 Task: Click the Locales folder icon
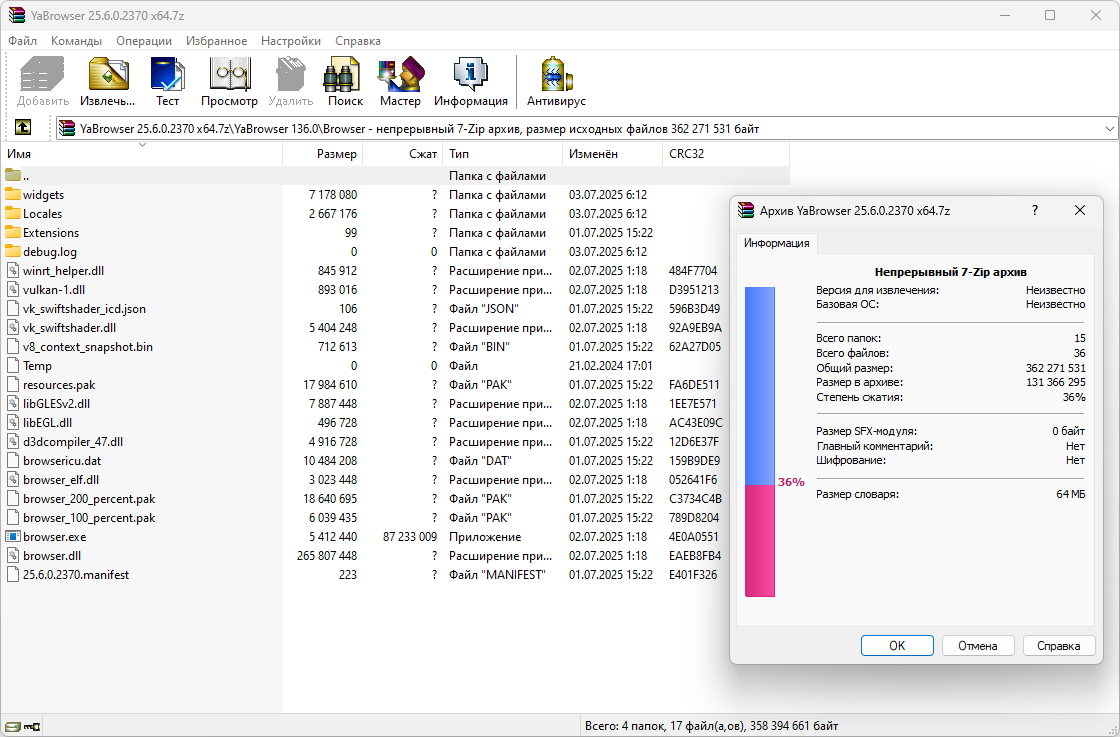pos(13,213)
